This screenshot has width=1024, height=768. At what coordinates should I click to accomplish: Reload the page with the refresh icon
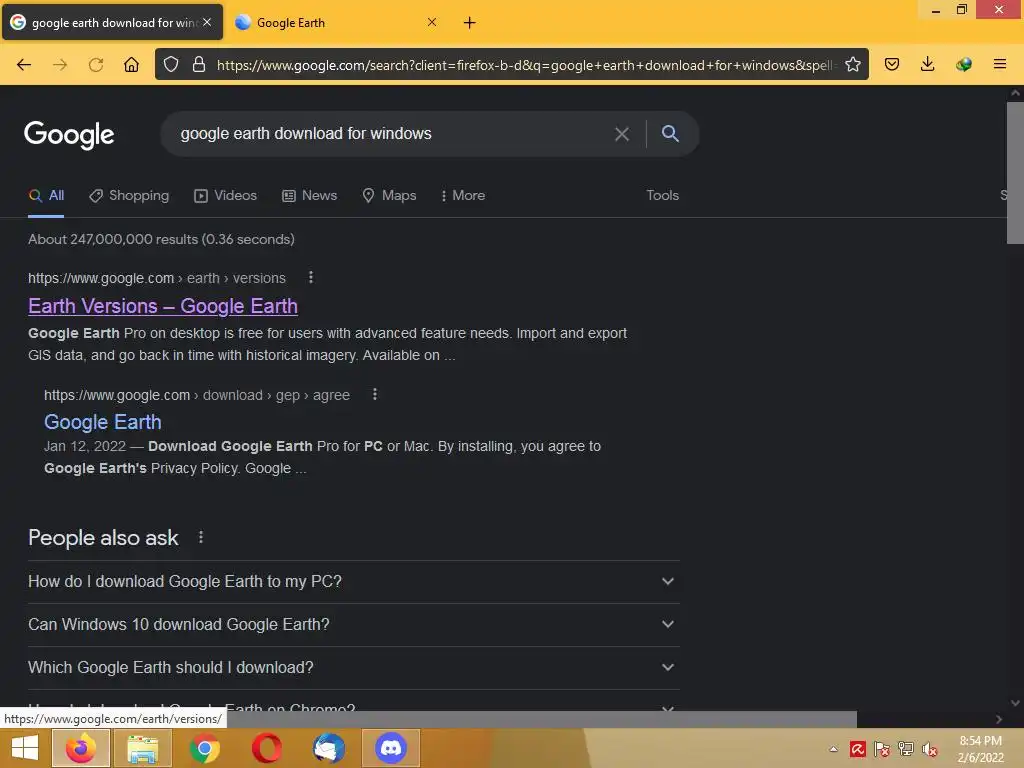click(96, 65)
